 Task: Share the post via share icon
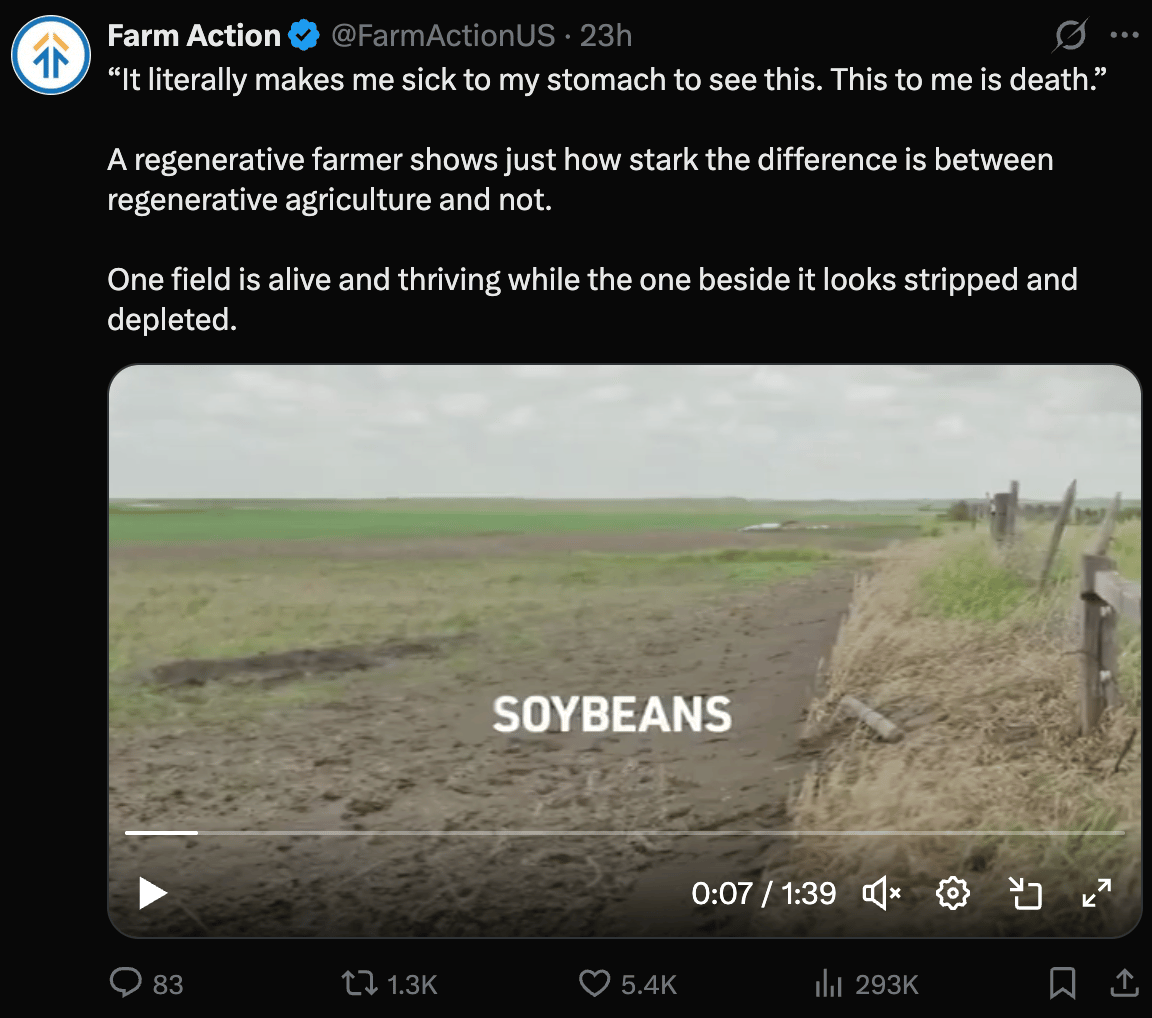(x=1124, y=983)
